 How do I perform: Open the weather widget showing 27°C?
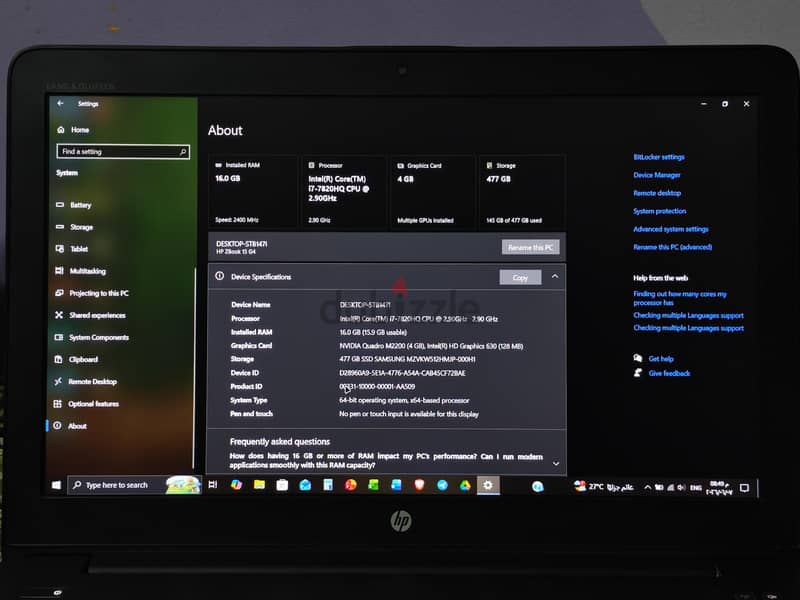pos(604,487)
